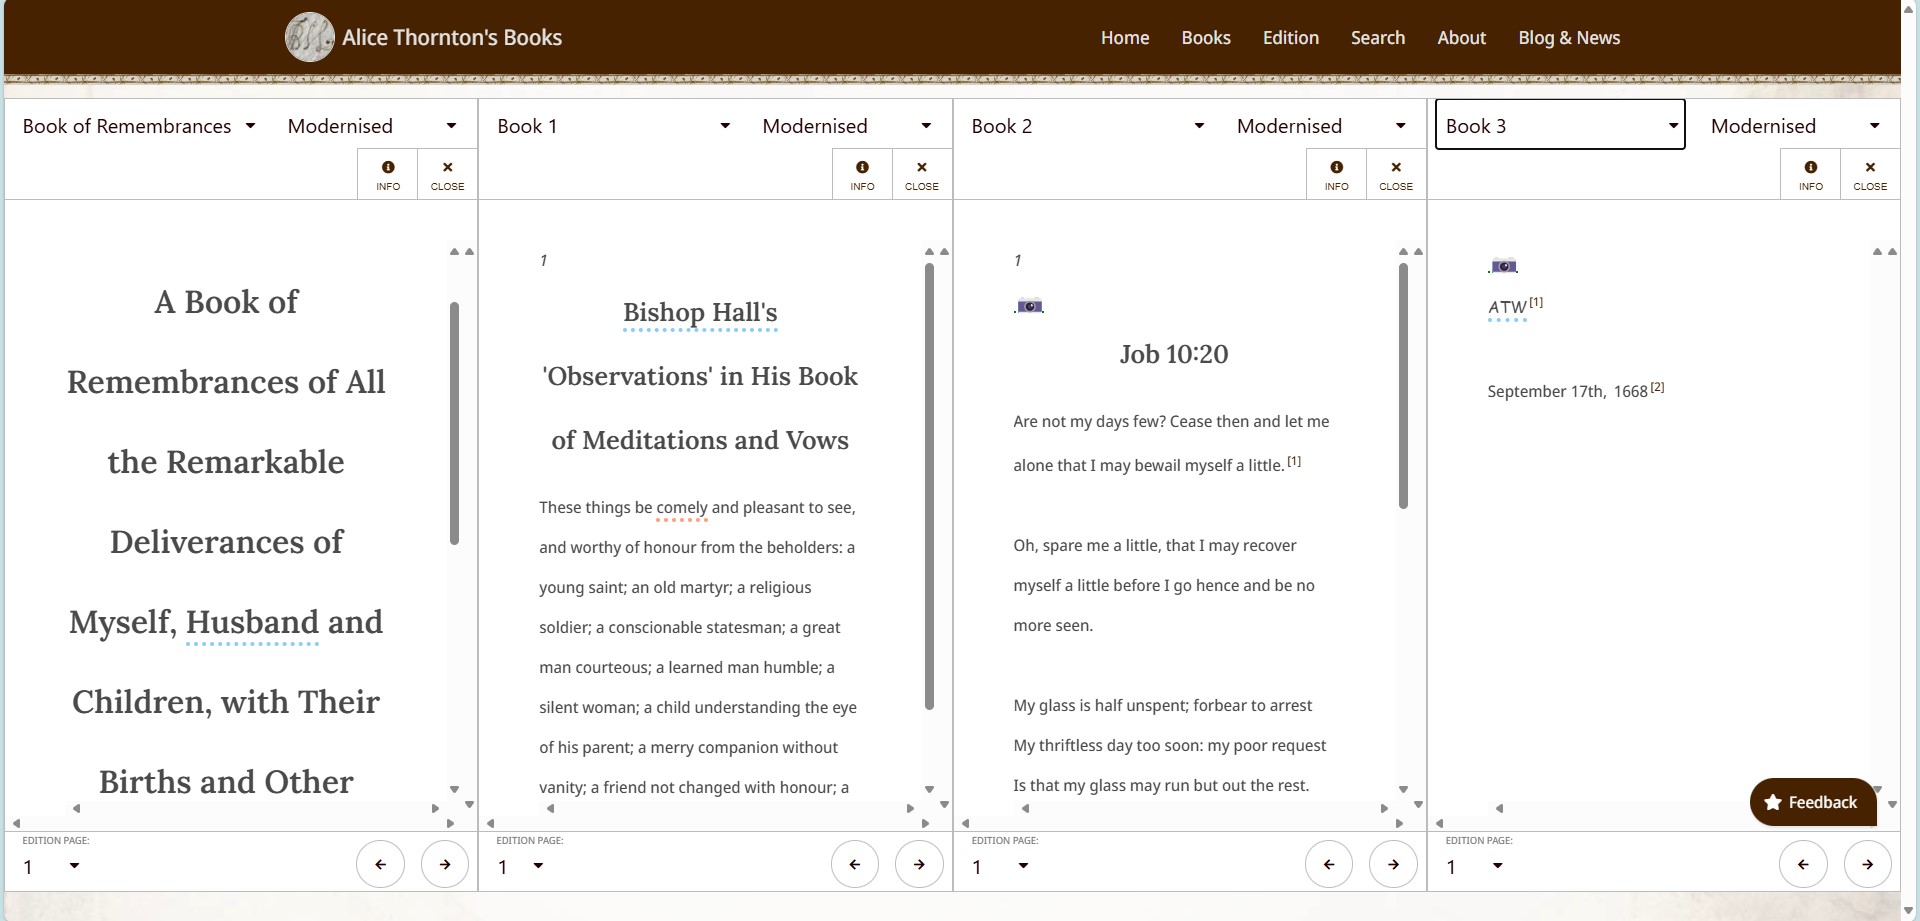The height and width of the screenshot is (921, 1920).
Task: Click the Alice Thornton's Books site title
Action: coord(452,38)
